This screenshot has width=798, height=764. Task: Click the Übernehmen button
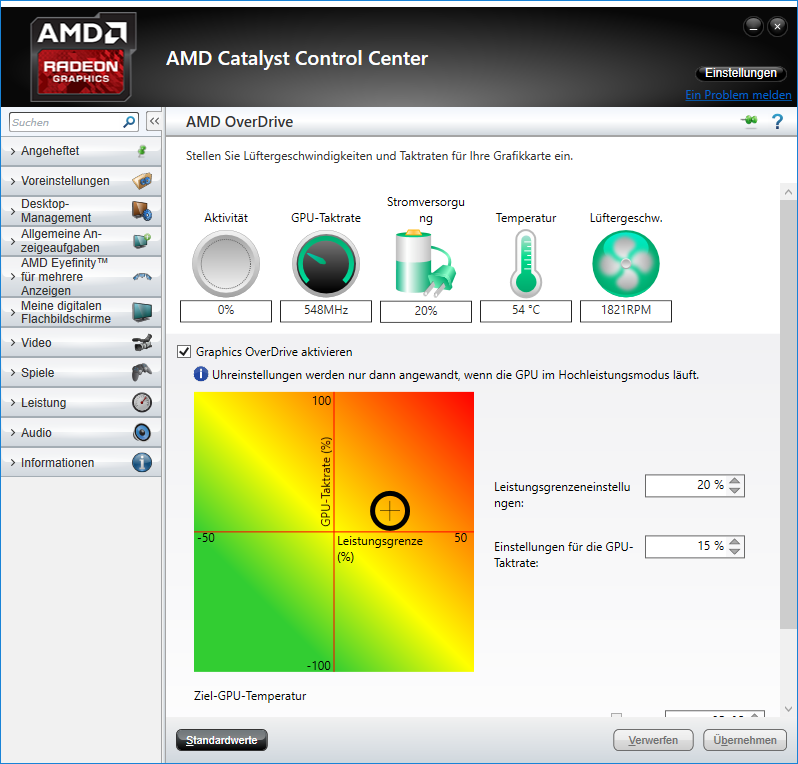[745, 740]
